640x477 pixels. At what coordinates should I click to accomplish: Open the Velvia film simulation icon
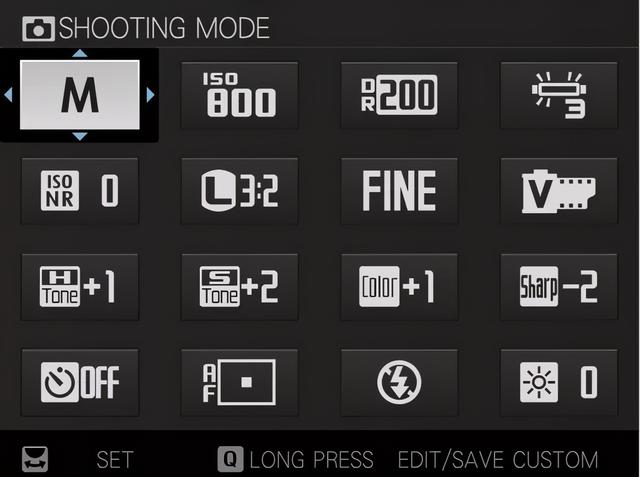tap(559, 191)
